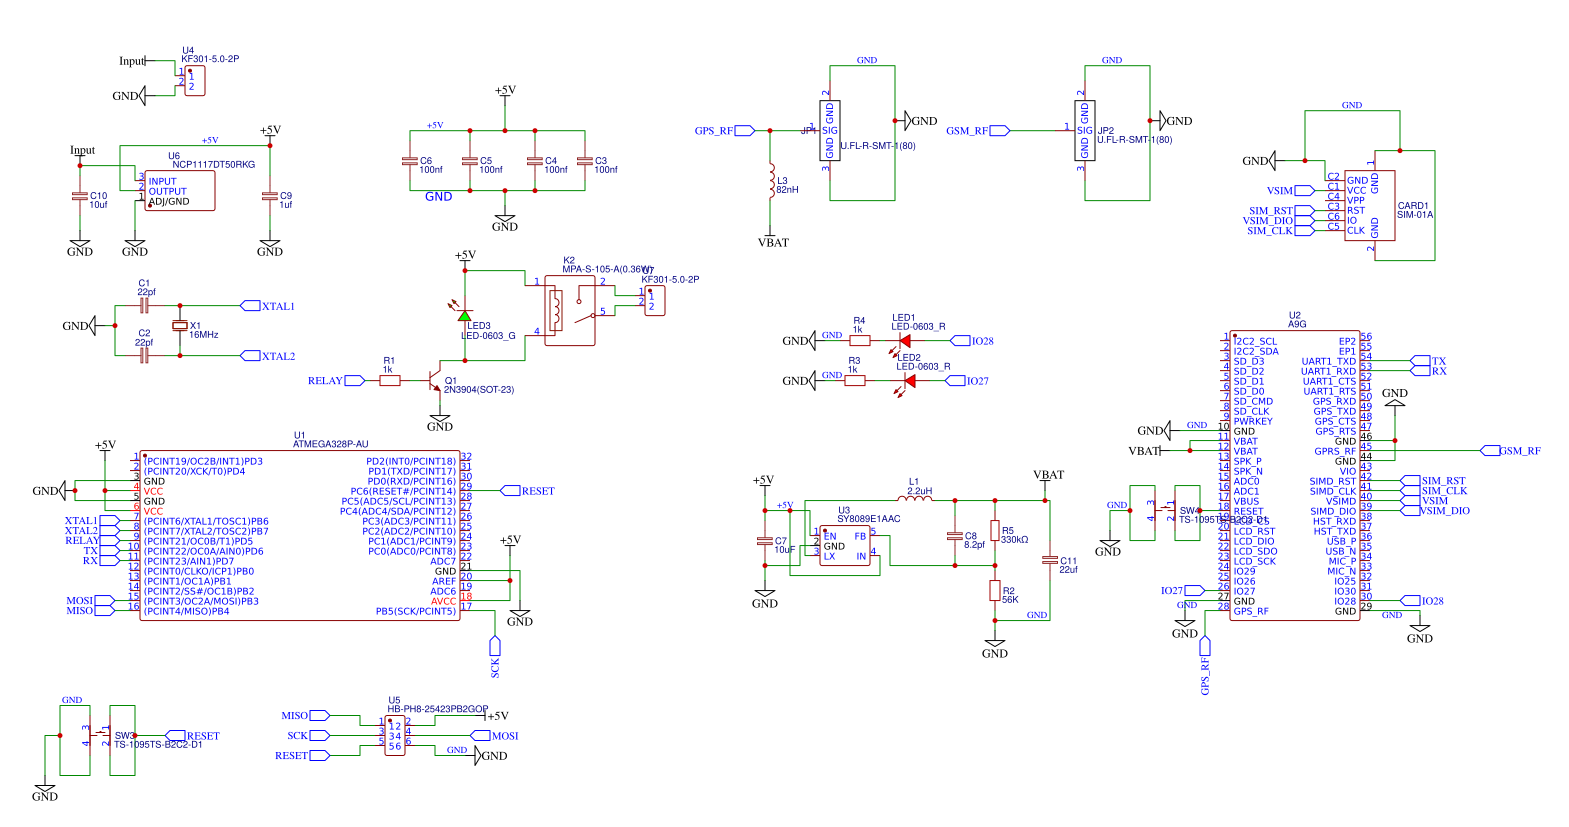Image resolution: width=1569 pixels, height=827 pixels.
Task: Click the SIM_RST net flag beside CARD1
Action: click(1281, 211)
